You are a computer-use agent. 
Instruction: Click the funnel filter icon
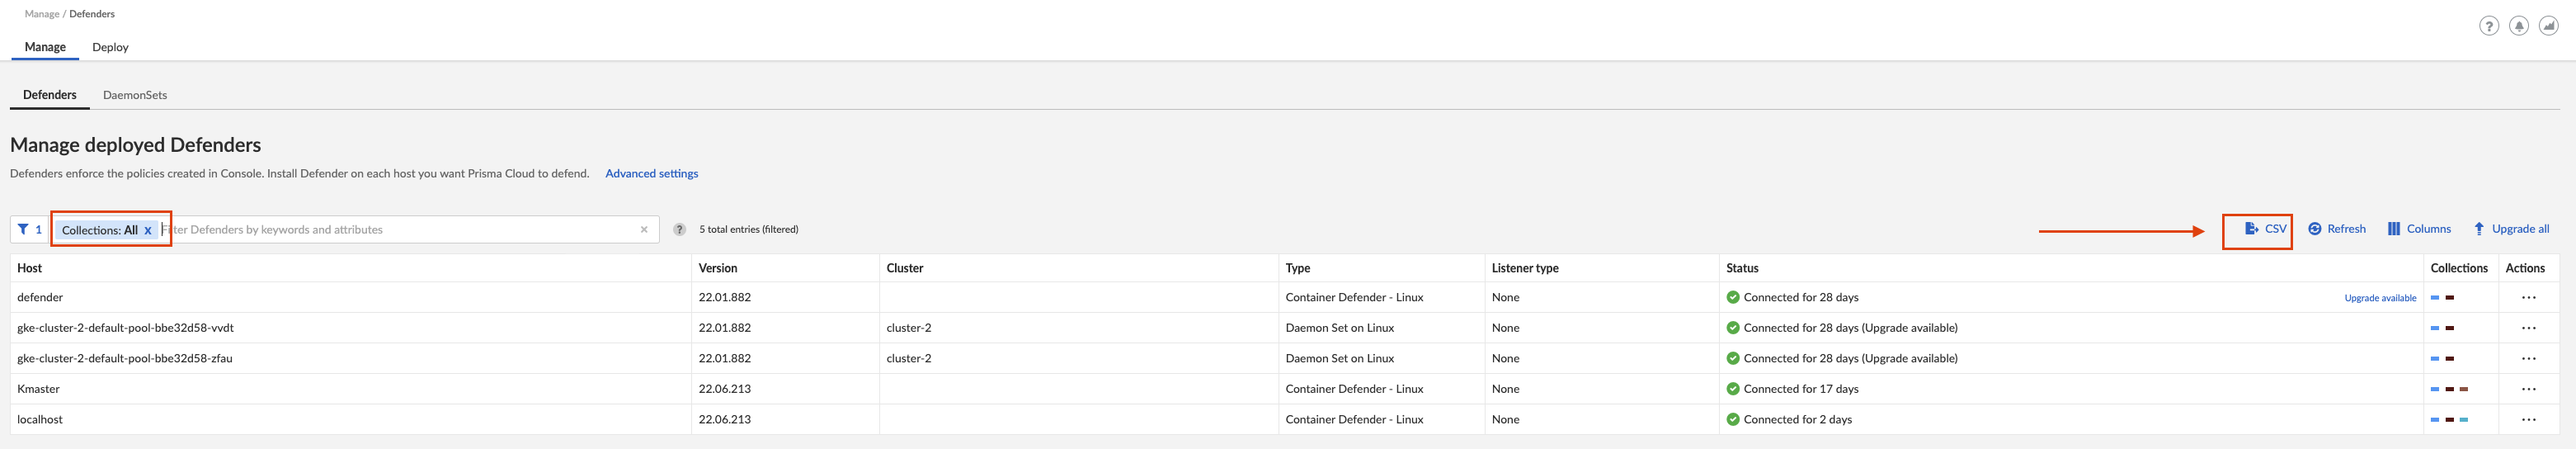tap(23, 229)
